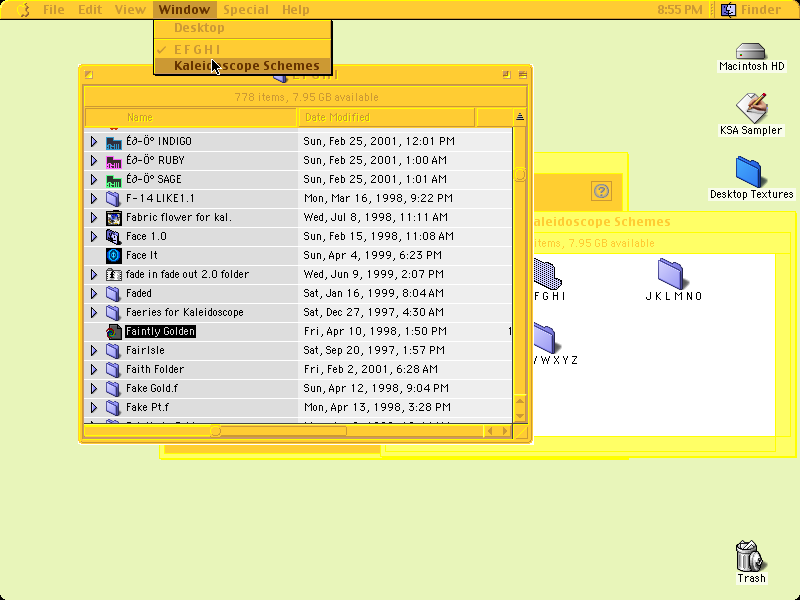The image size is (800, 600).
Task: Select the Fabric flower for kal. icon
Action: 113,217
